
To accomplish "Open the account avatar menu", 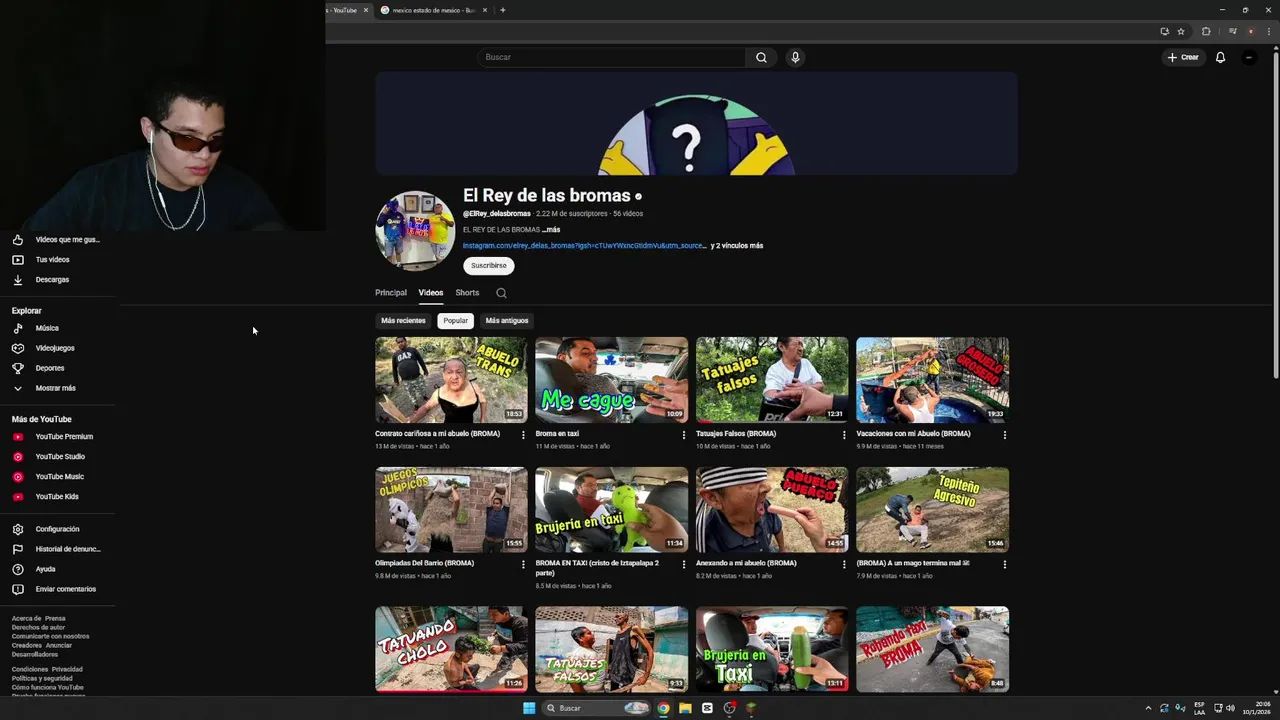I will click(1249, 57).
